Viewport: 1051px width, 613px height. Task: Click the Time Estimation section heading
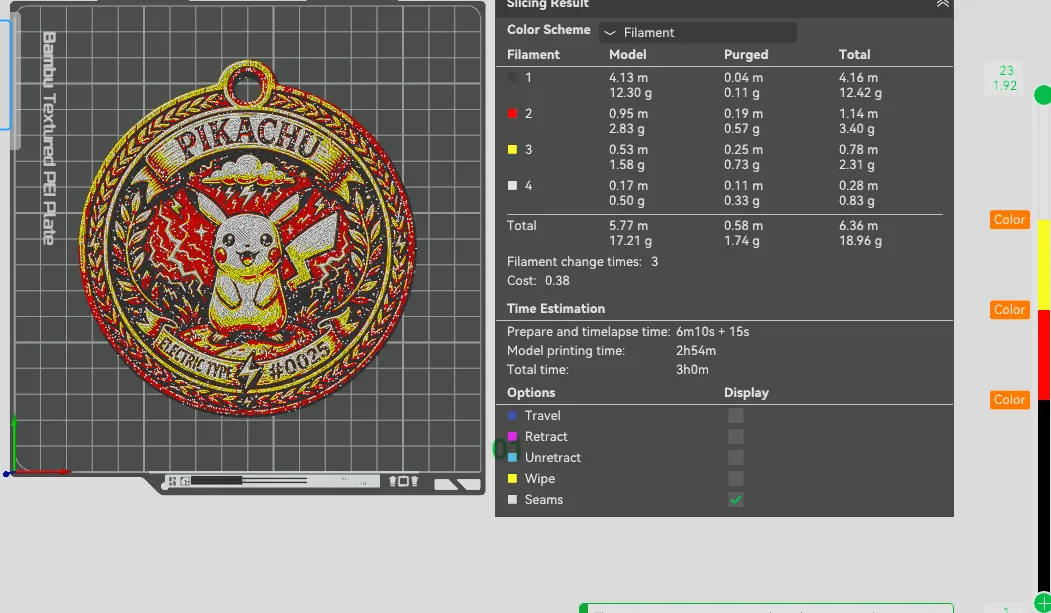point(556,308)
